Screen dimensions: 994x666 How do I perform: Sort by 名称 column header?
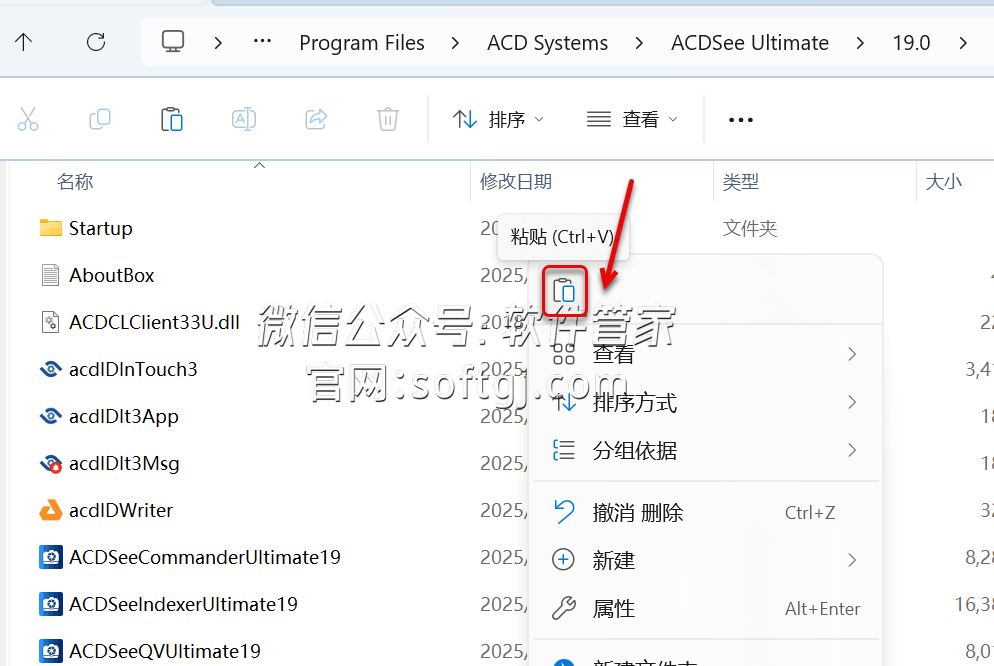(x=75, y=182)
